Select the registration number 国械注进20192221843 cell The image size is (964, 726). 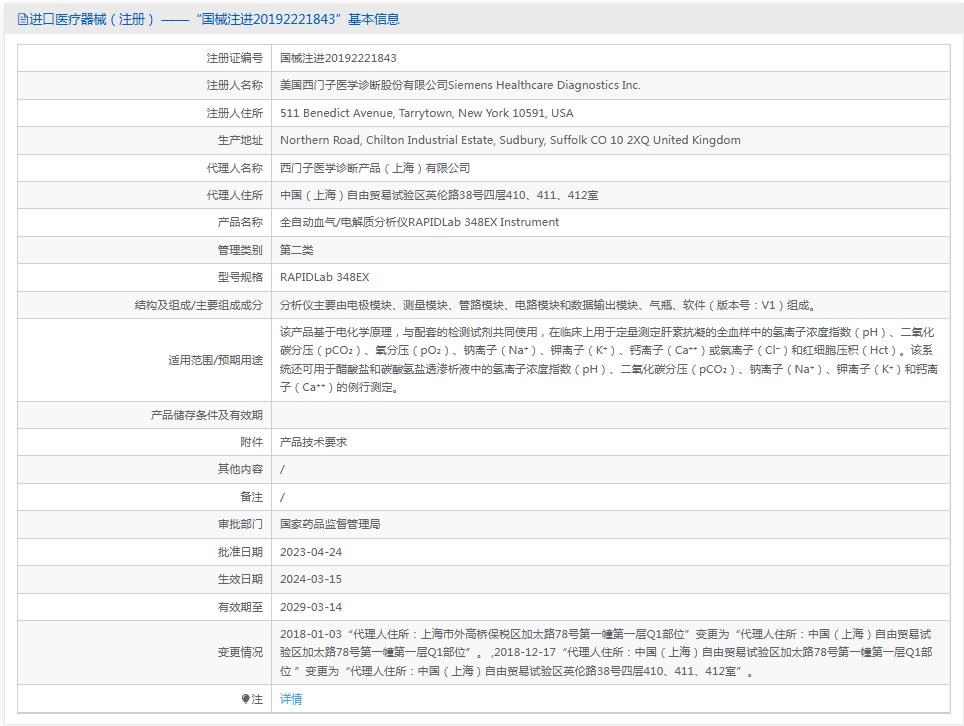click(338, 58)
